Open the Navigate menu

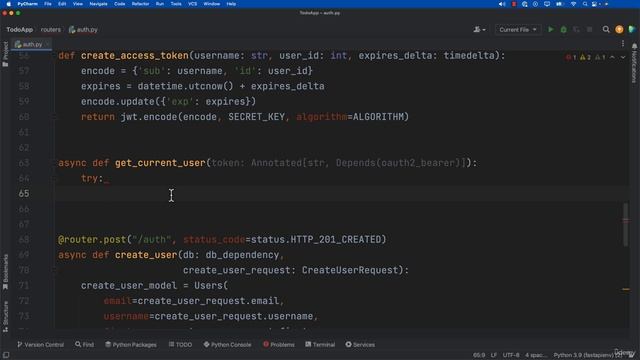(98, 4)
